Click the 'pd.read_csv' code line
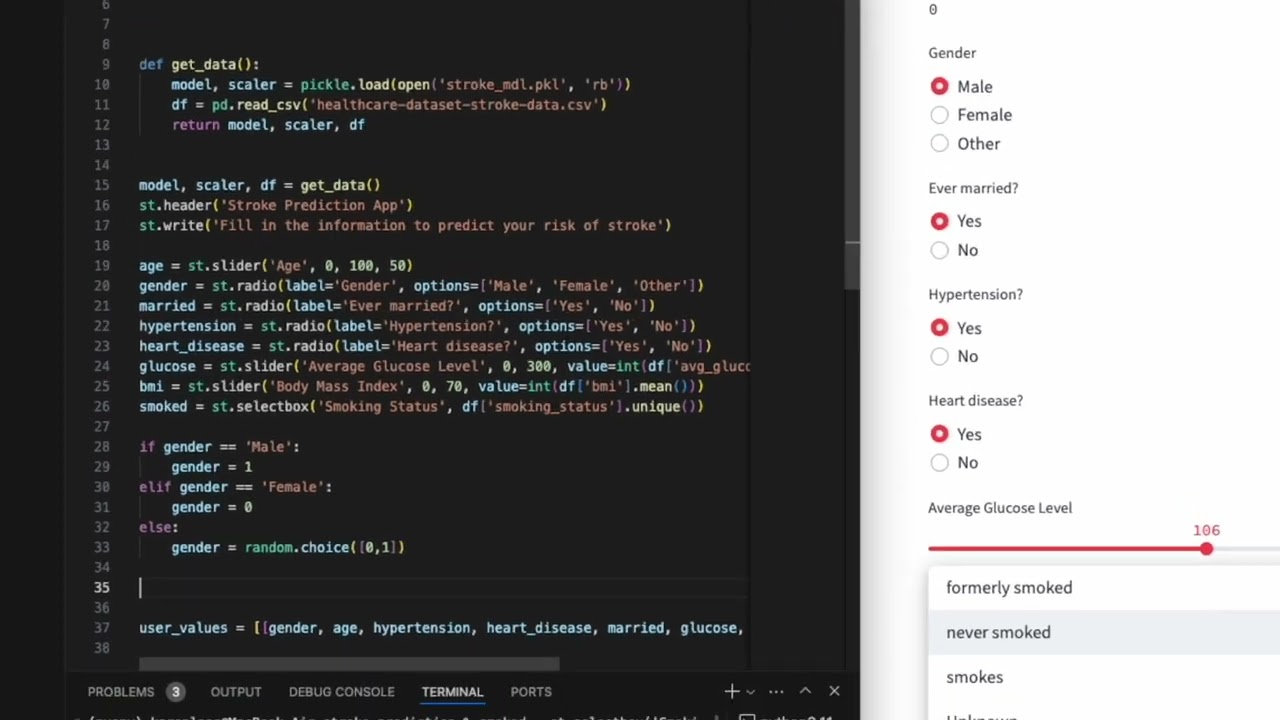Image resolution: width=1280 pixels, height=720 pixels. click(389, 105)
